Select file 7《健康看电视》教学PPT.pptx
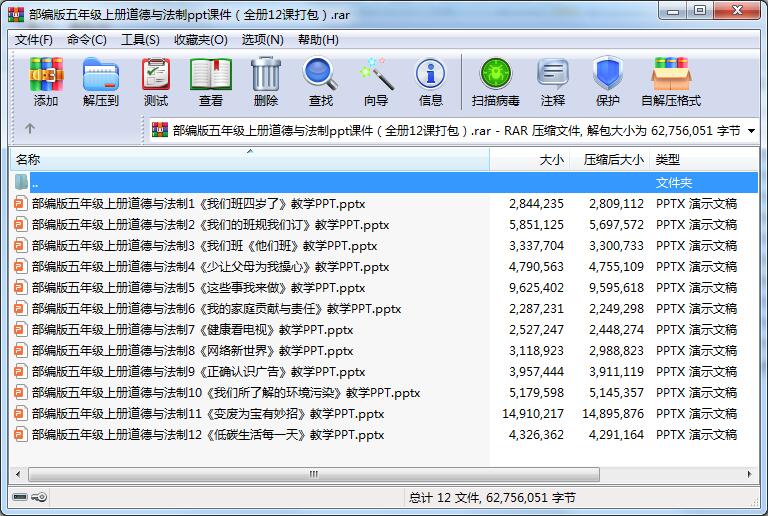This screenshot has width=768, height=516. 192,330
